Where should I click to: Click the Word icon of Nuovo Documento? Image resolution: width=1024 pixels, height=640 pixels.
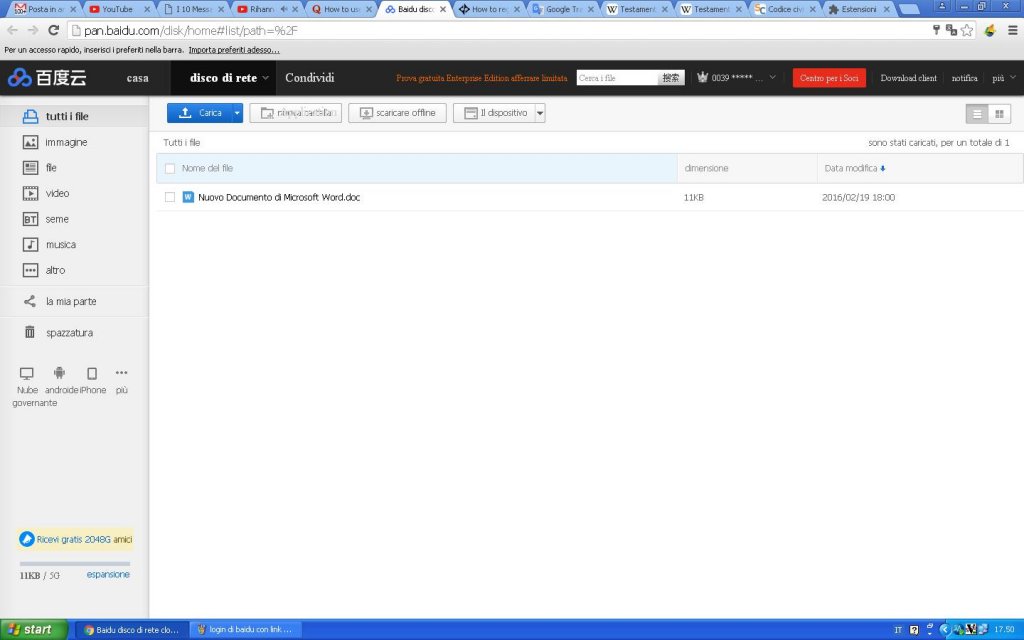188,197
